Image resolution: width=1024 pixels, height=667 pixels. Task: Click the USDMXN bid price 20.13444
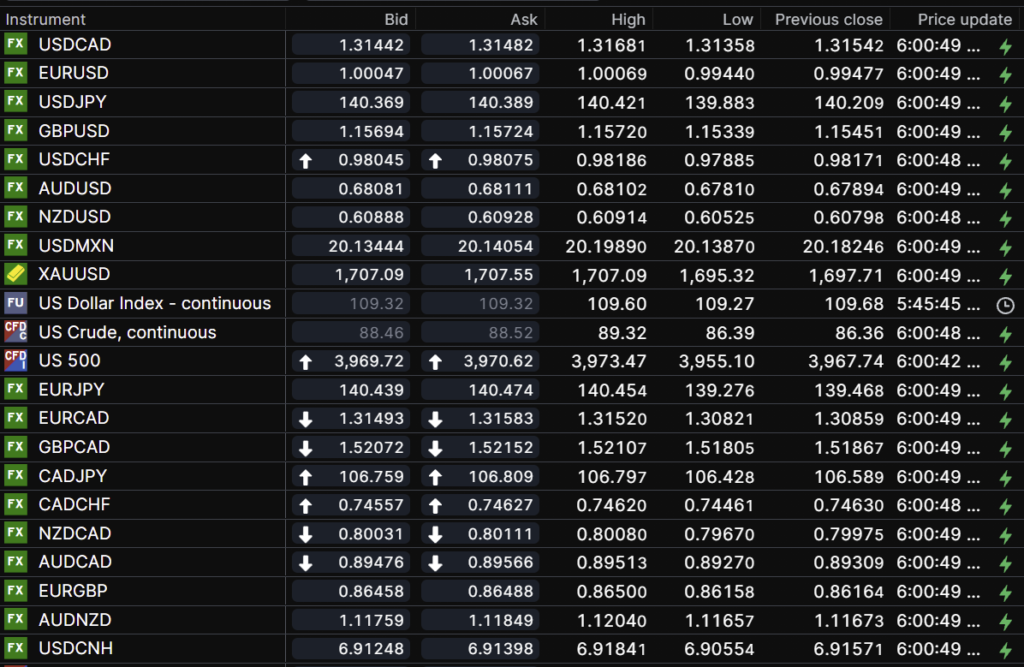351,246
